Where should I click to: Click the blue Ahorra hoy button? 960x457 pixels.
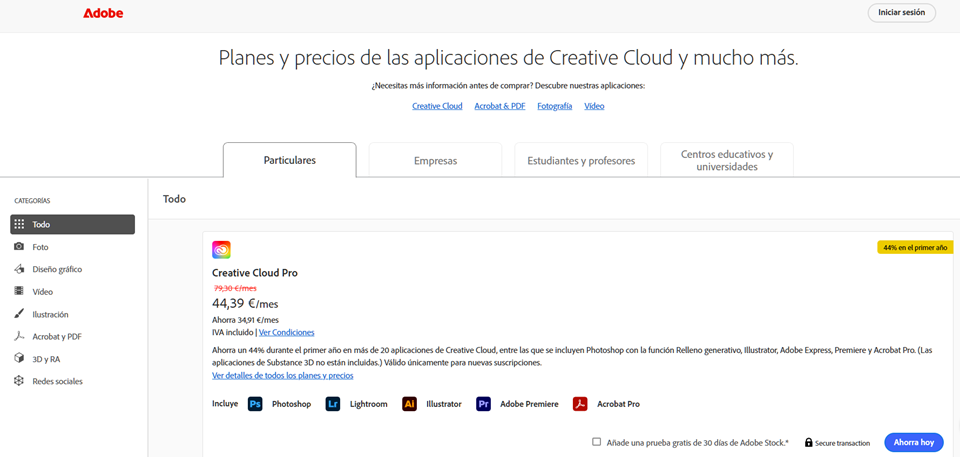point(913,442)
